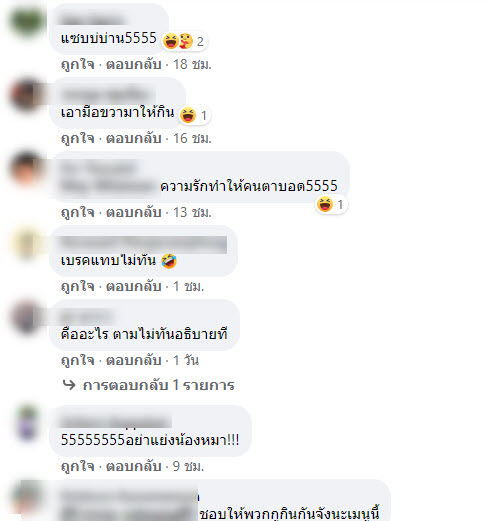Expand การตอบกลับ 1 รายการ replies
This screenshot has width=494, height=521.
point(159,385)
